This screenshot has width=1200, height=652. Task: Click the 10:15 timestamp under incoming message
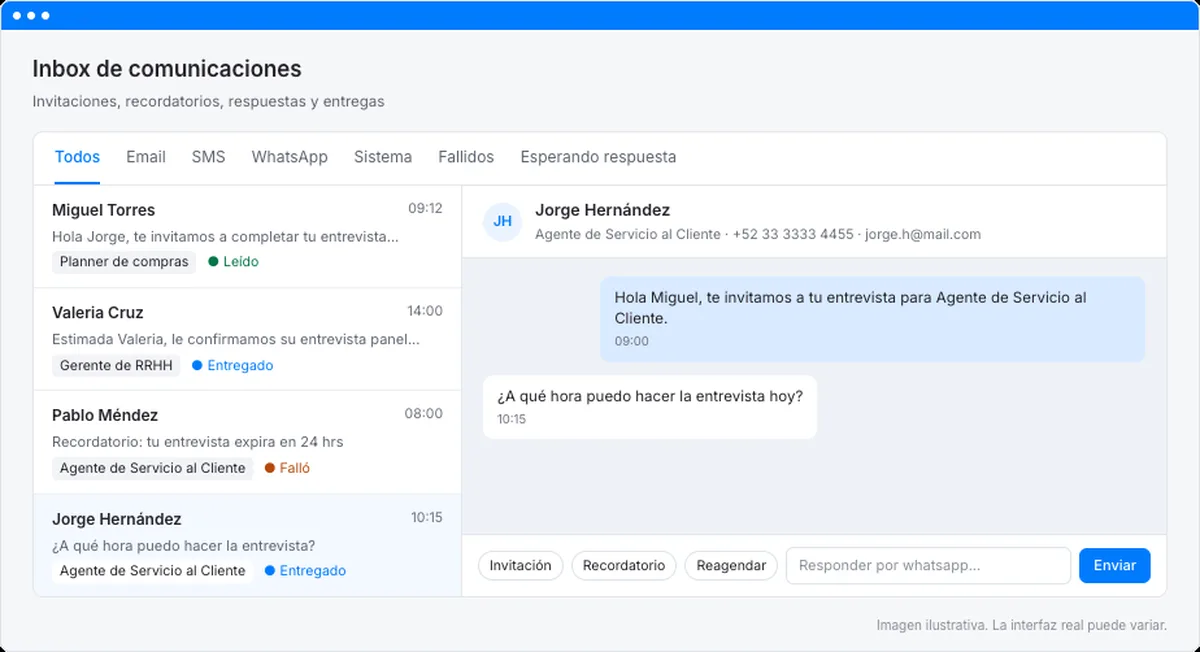click(511, 419)
